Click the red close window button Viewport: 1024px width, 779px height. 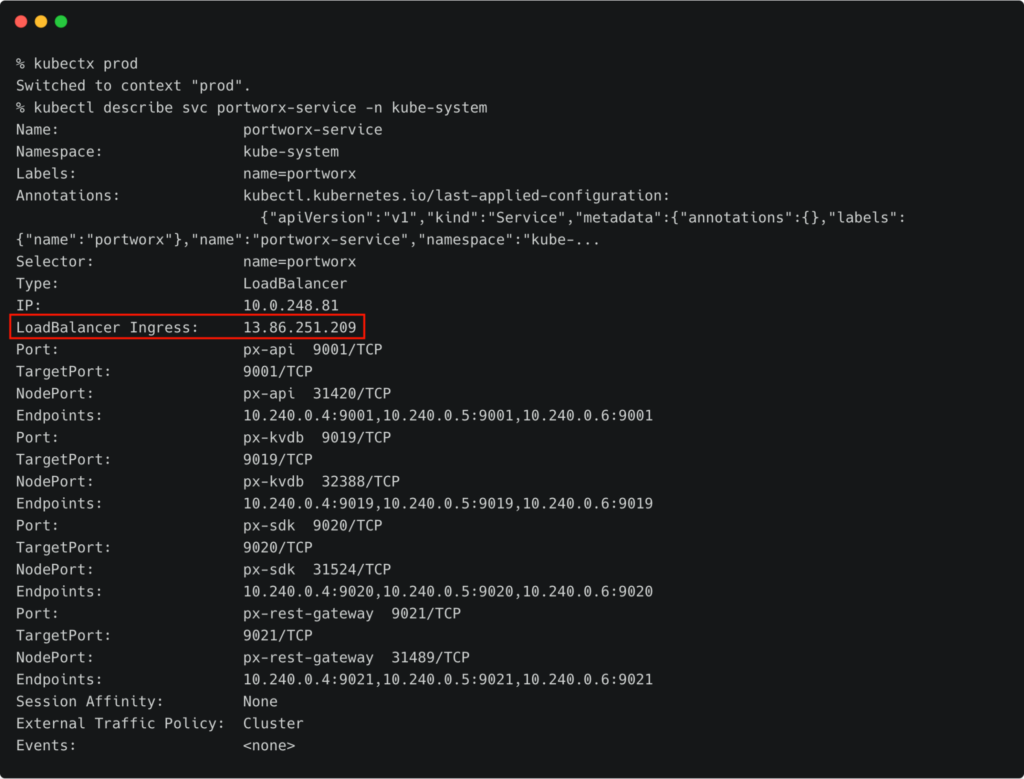[x=21, y=21]
